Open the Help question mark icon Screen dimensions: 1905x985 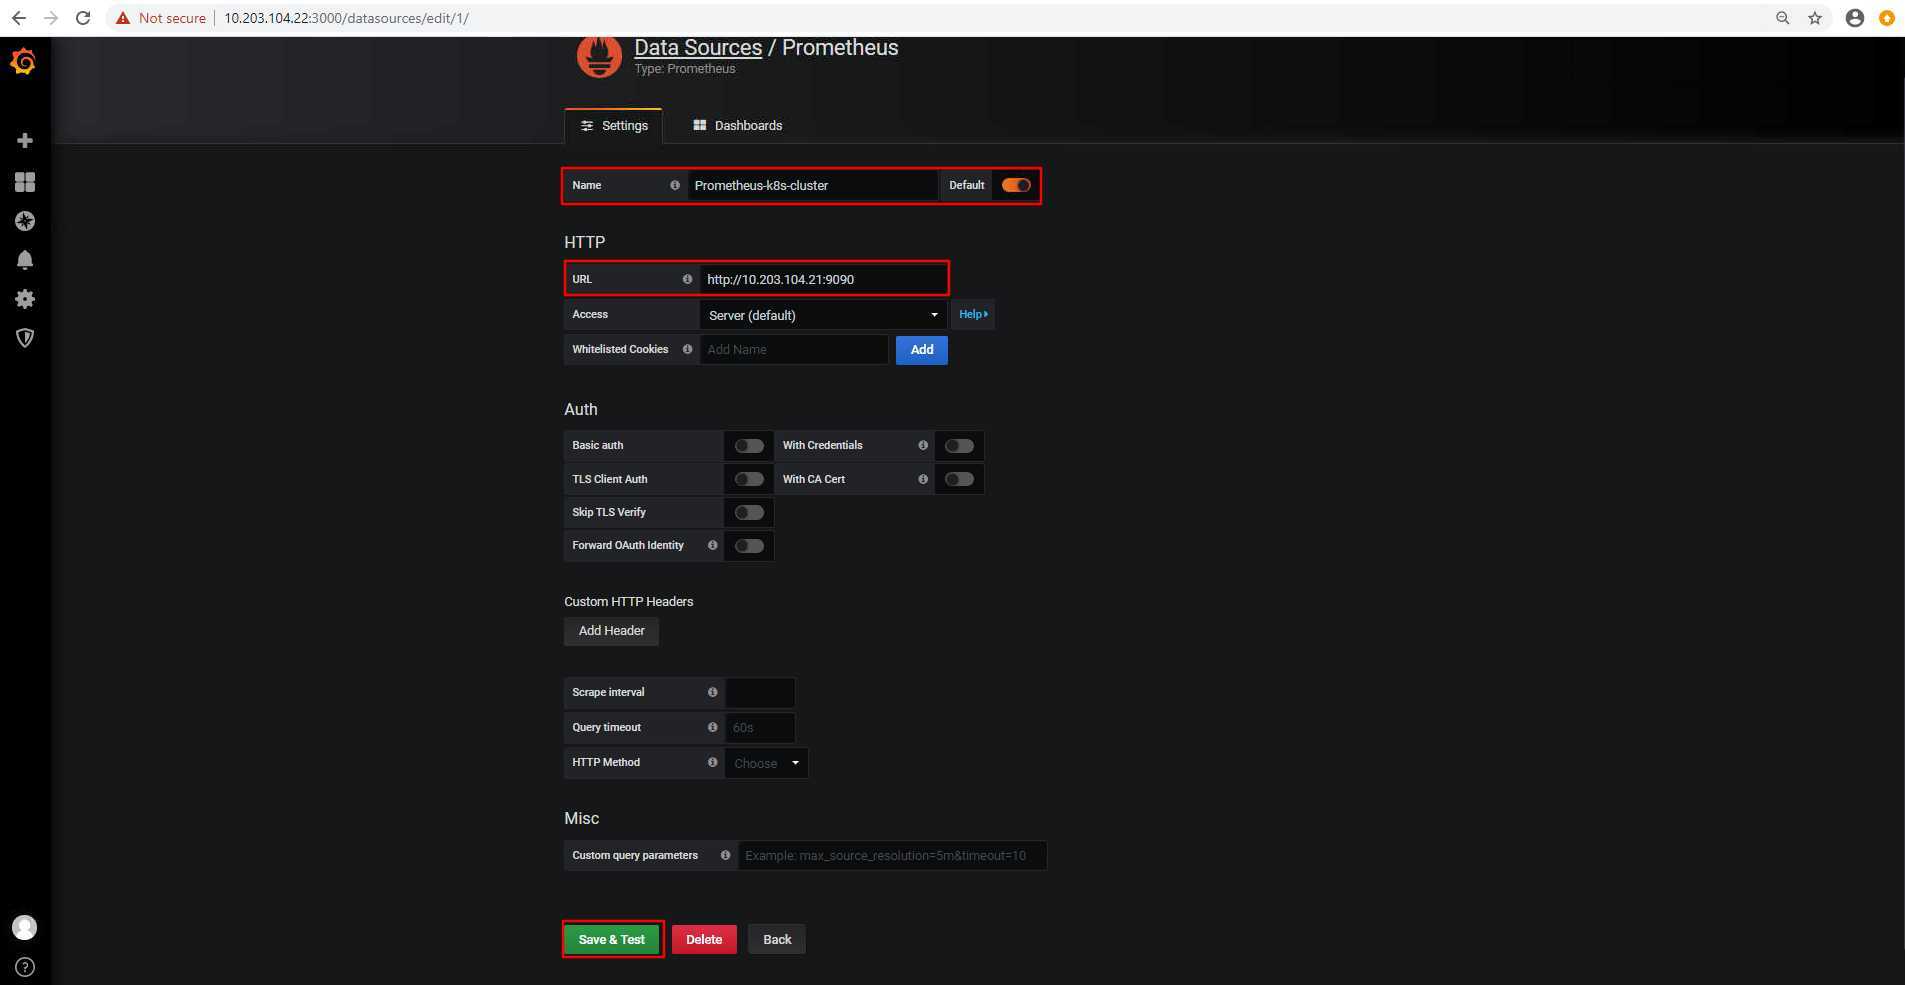[25, 967]
